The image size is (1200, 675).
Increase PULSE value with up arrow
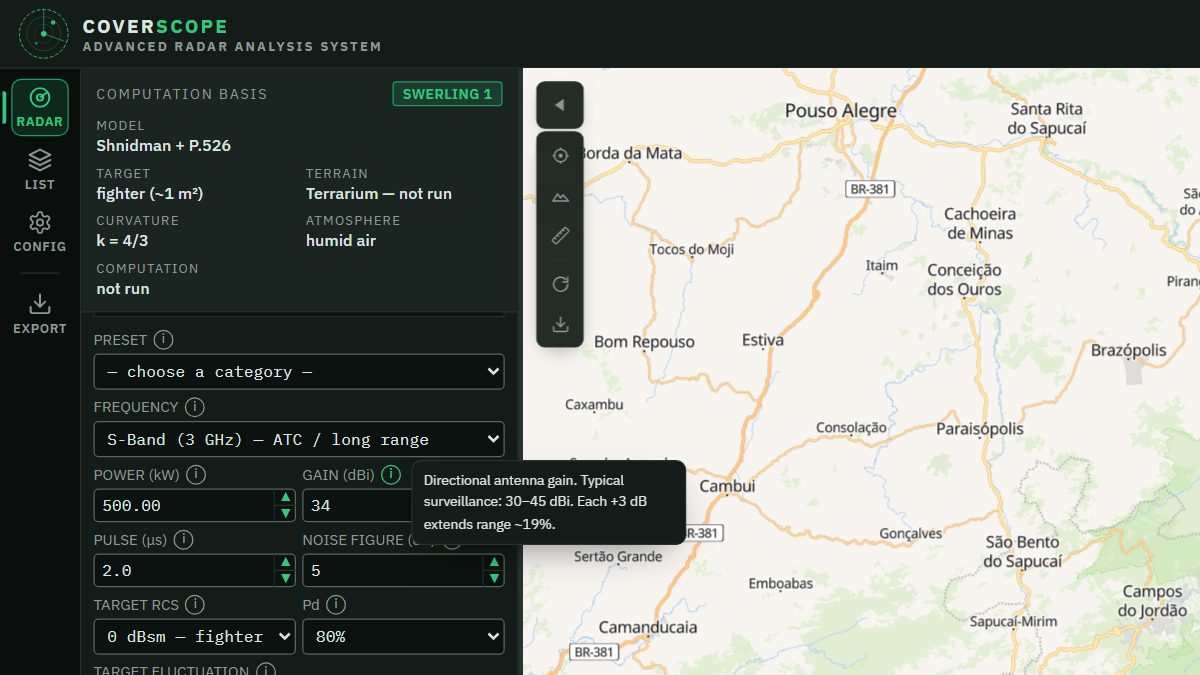286,563
